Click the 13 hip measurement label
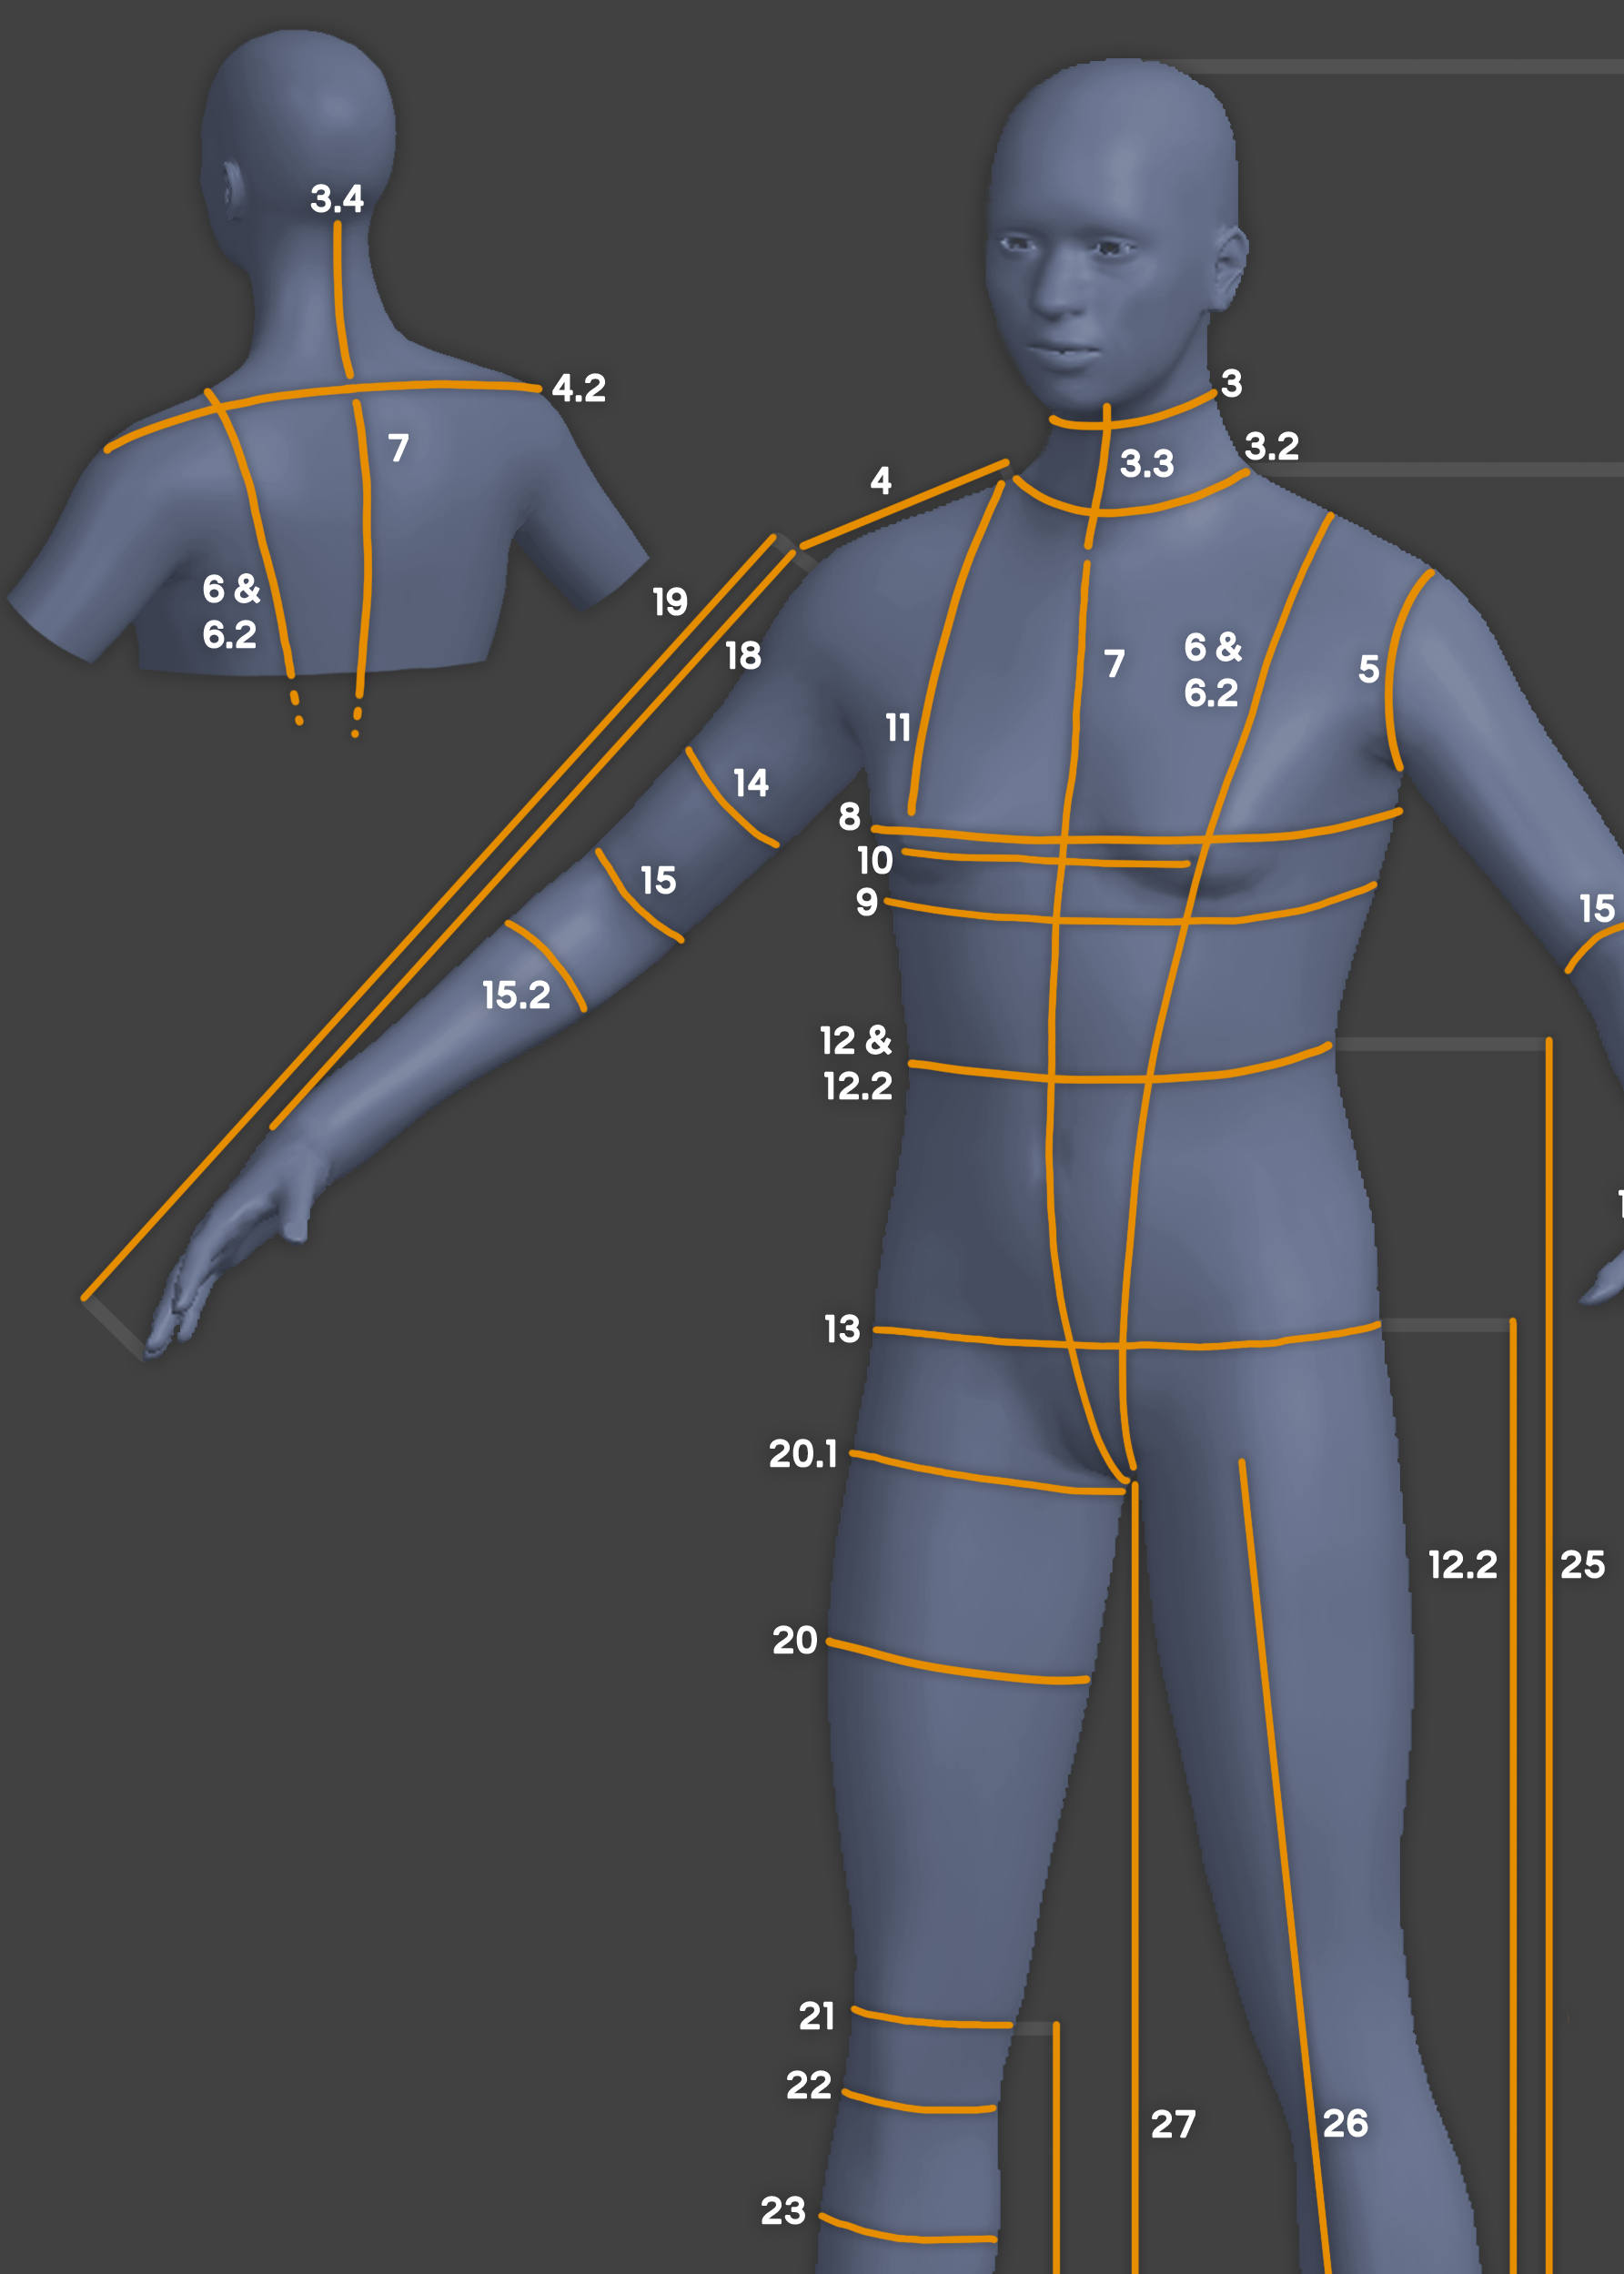This screenshot has width=1624, height=2274. tap(841, 1329)
